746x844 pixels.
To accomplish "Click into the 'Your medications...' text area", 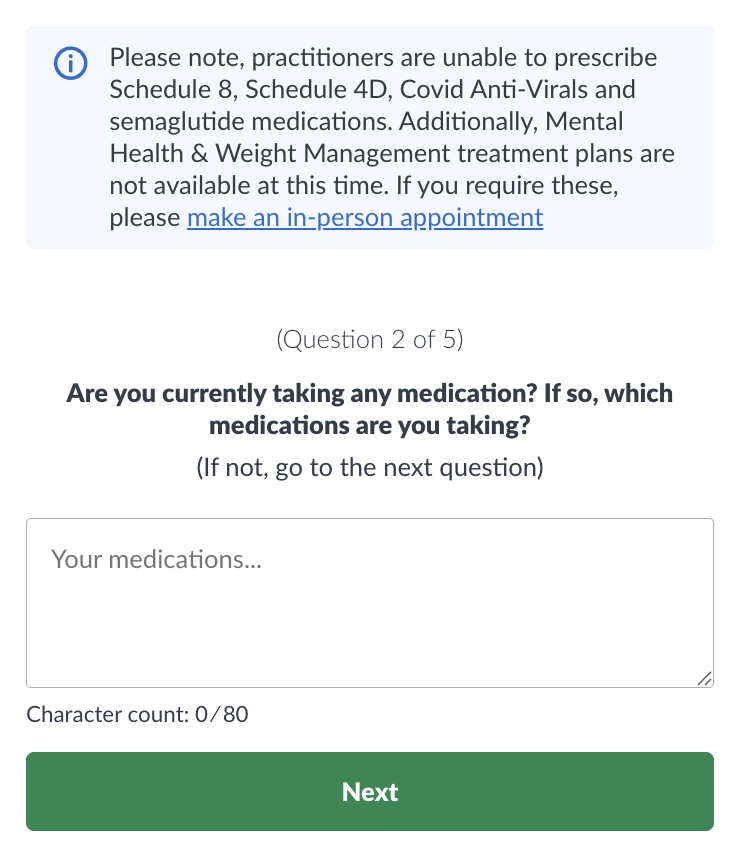I will pyautogui.click(x=369, y=601).
